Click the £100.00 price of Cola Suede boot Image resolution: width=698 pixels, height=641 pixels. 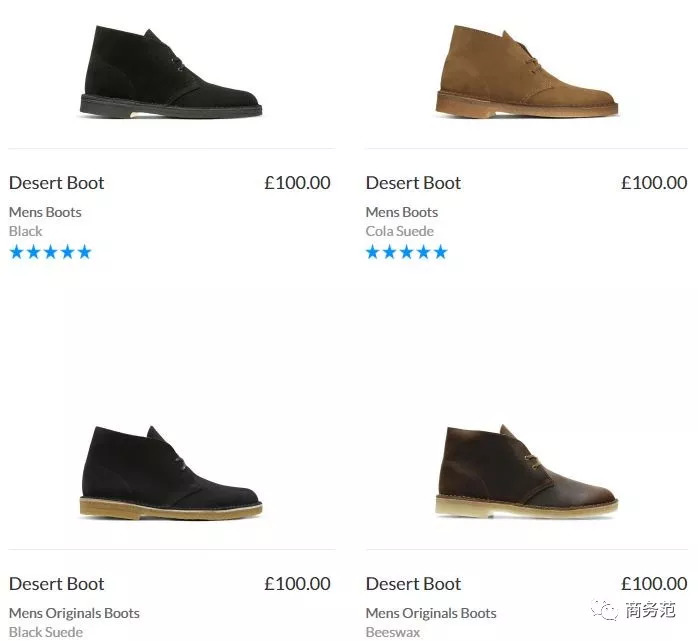[654, 183]
